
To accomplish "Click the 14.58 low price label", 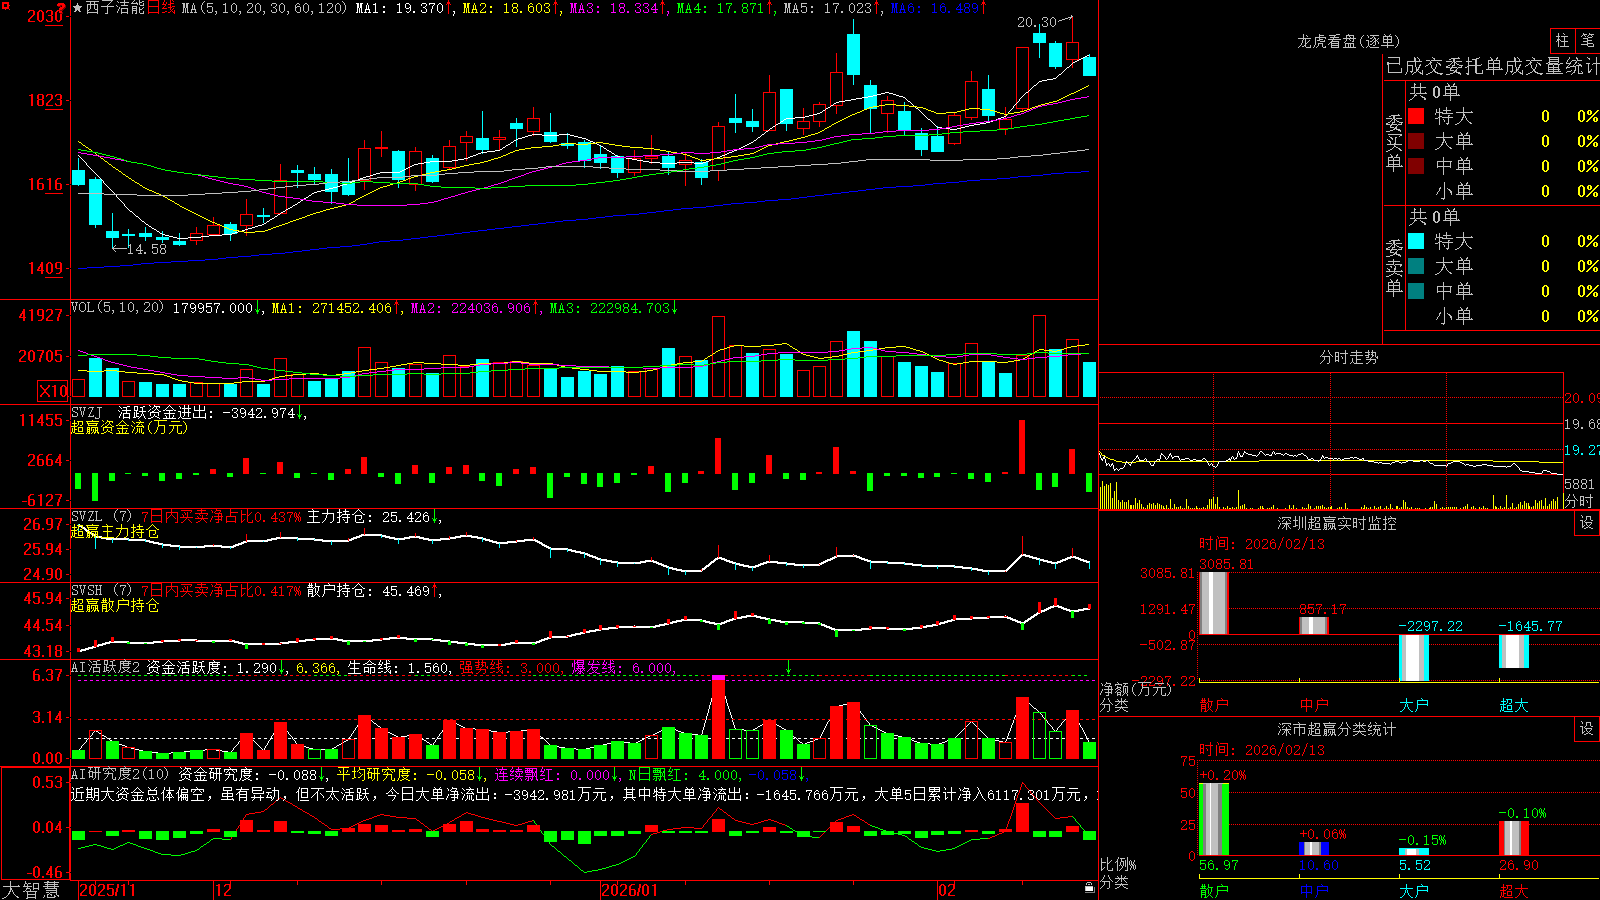I will click(x=147, y=249).
